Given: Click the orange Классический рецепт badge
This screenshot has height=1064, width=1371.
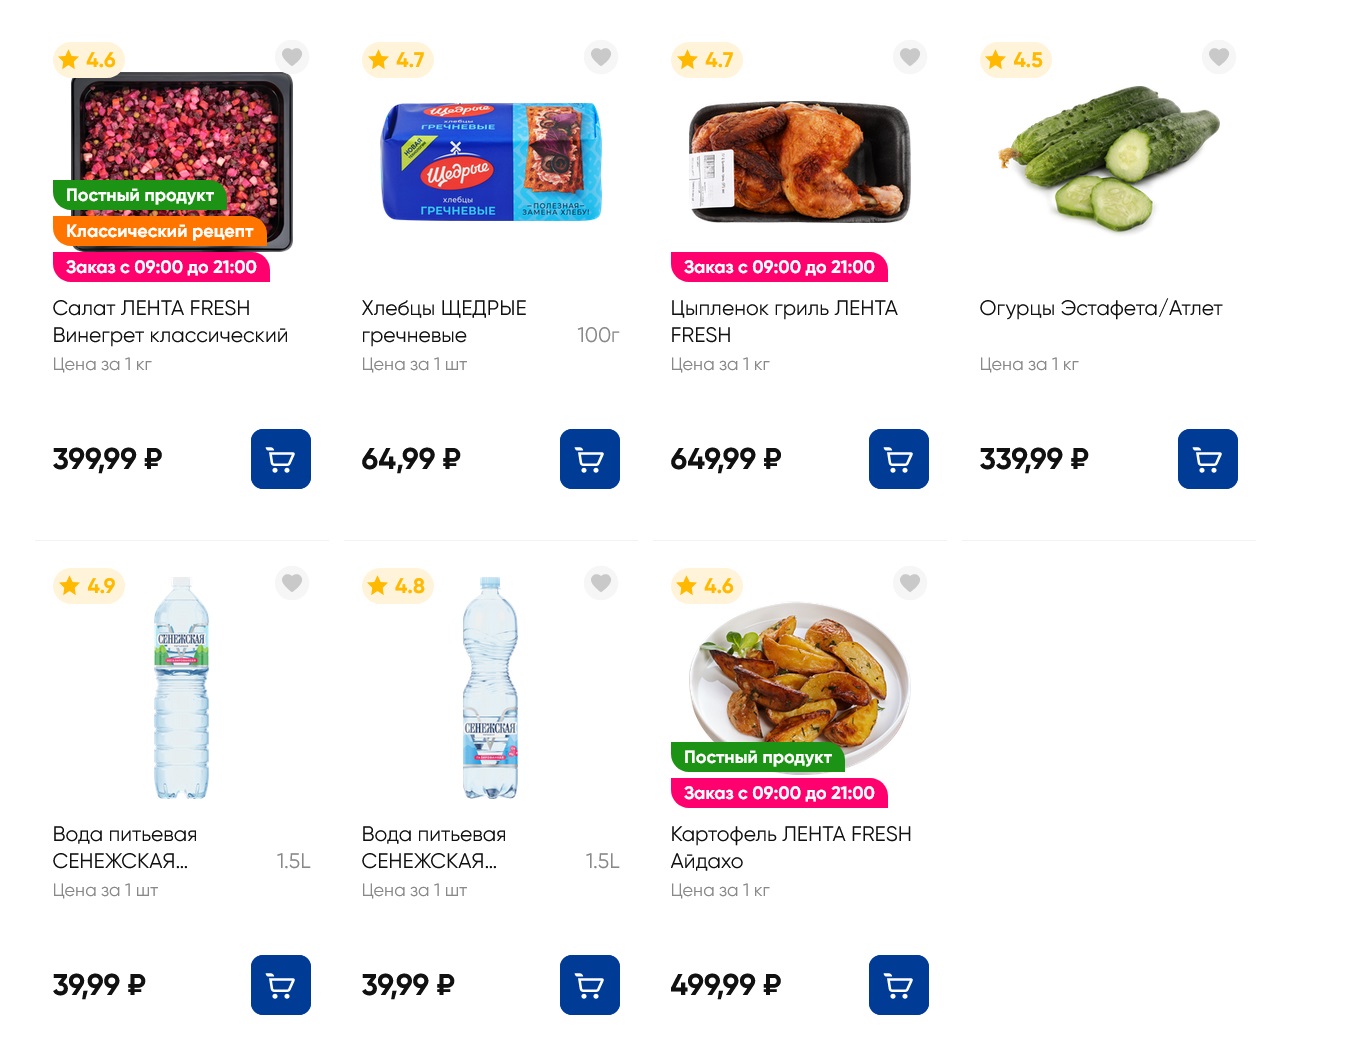Looking at the screenshot, I should coord(159,231).
